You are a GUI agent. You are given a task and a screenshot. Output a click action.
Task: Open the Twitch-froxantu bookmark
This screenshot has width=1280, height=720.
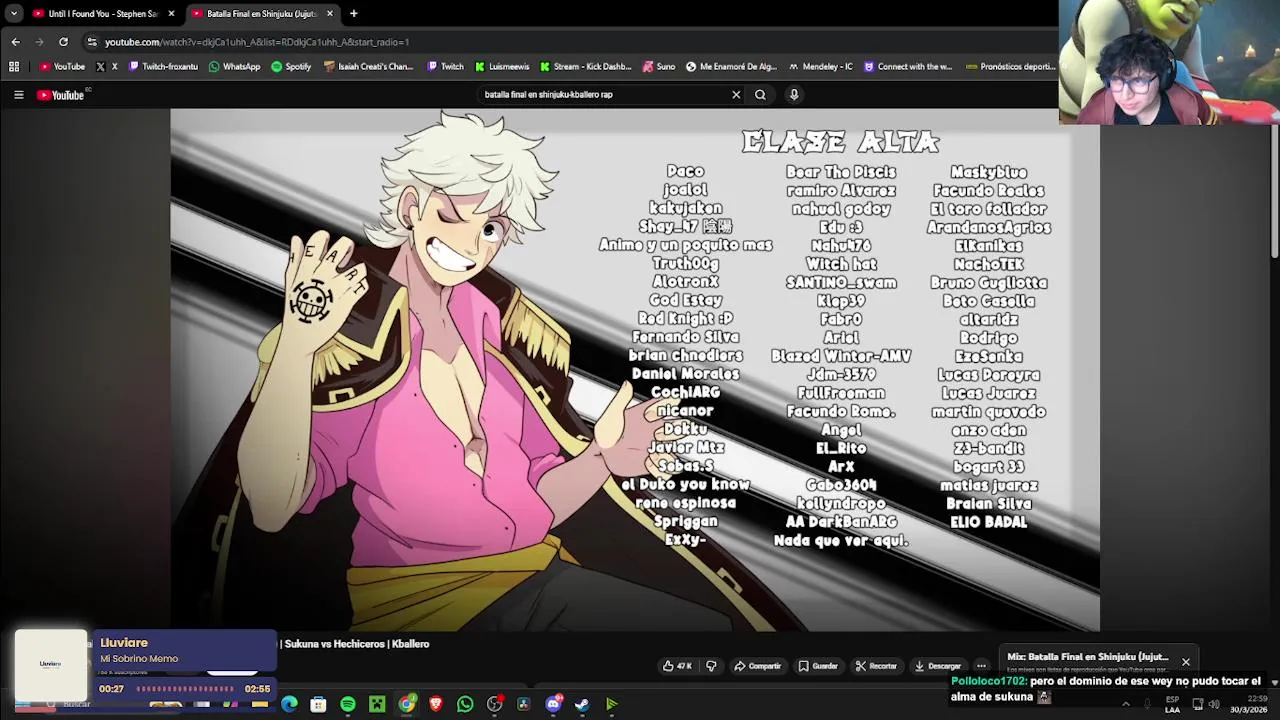coord(163,67)
